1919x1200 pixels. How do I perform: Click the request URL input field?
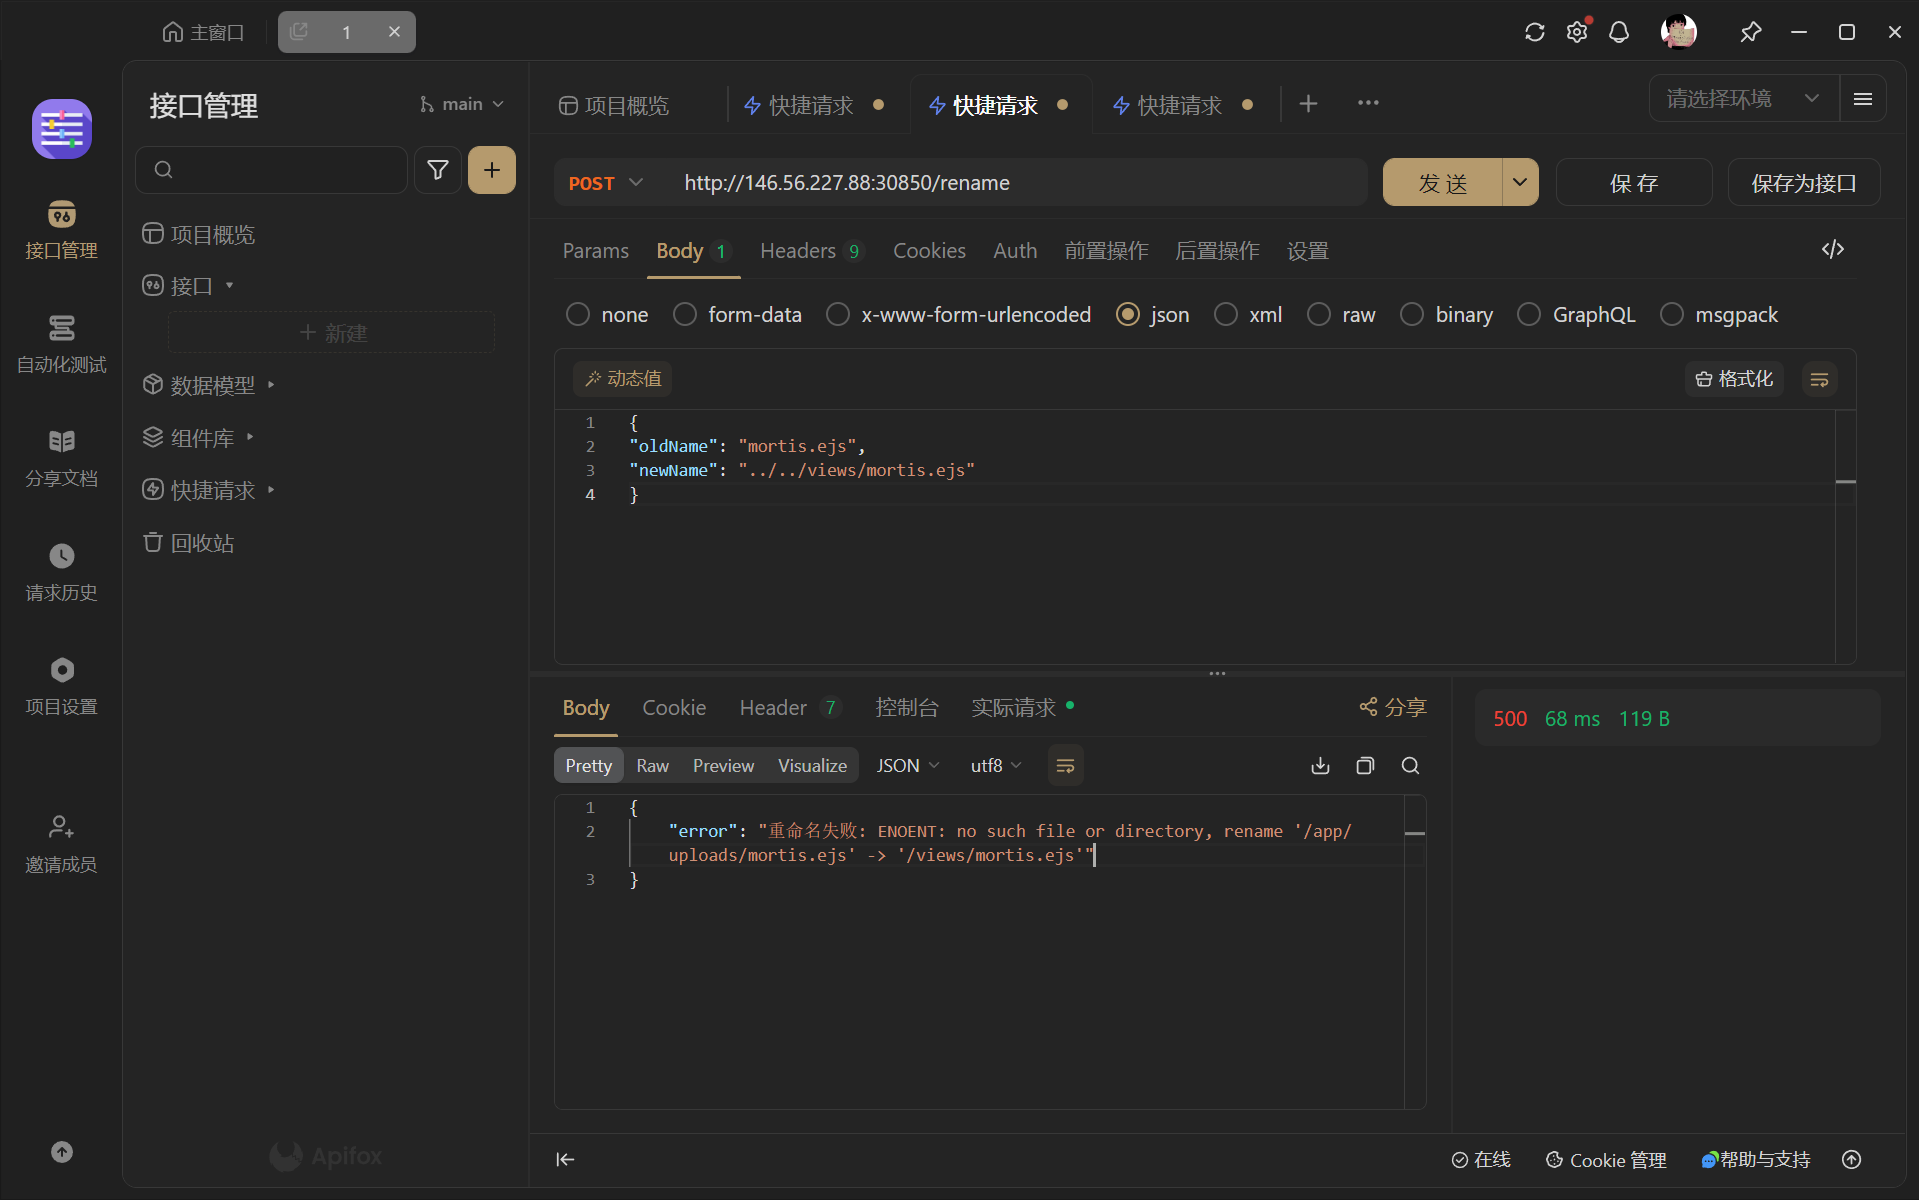pyautogui.click(x=1015, y=183)
